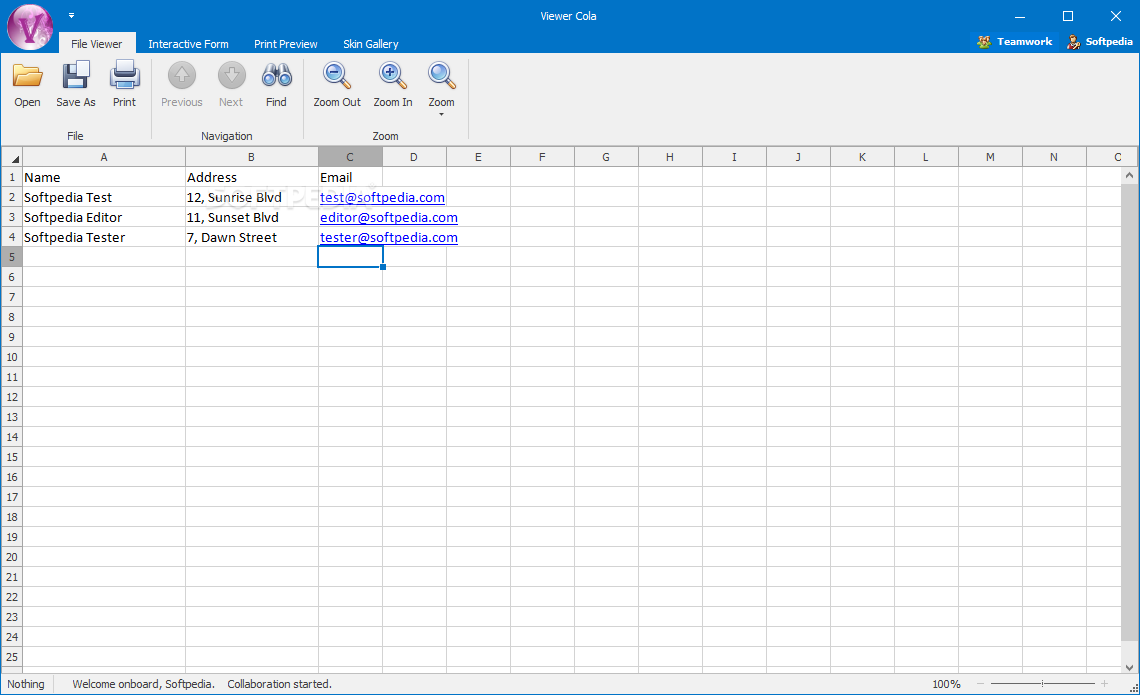Decrease zoom with the status bar minus button

point(980,683)
